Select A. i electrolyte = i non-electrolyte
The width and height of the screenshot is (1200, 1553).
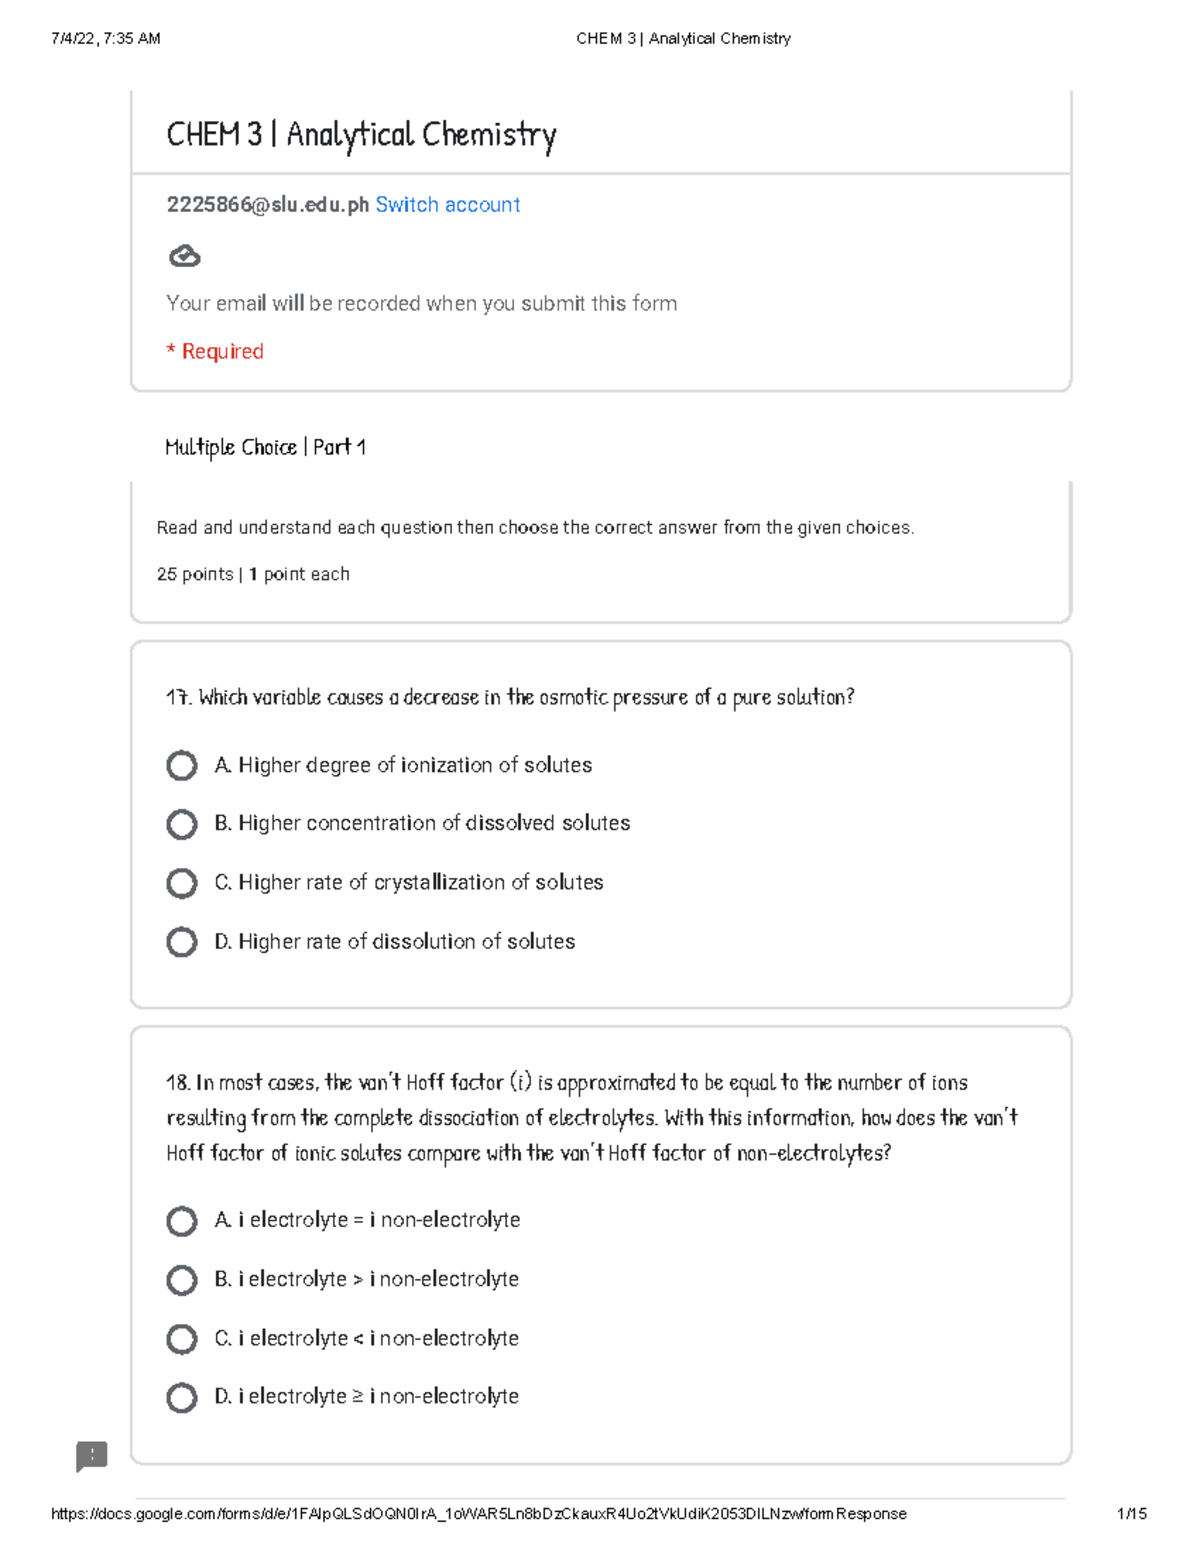coord(182,1221)
